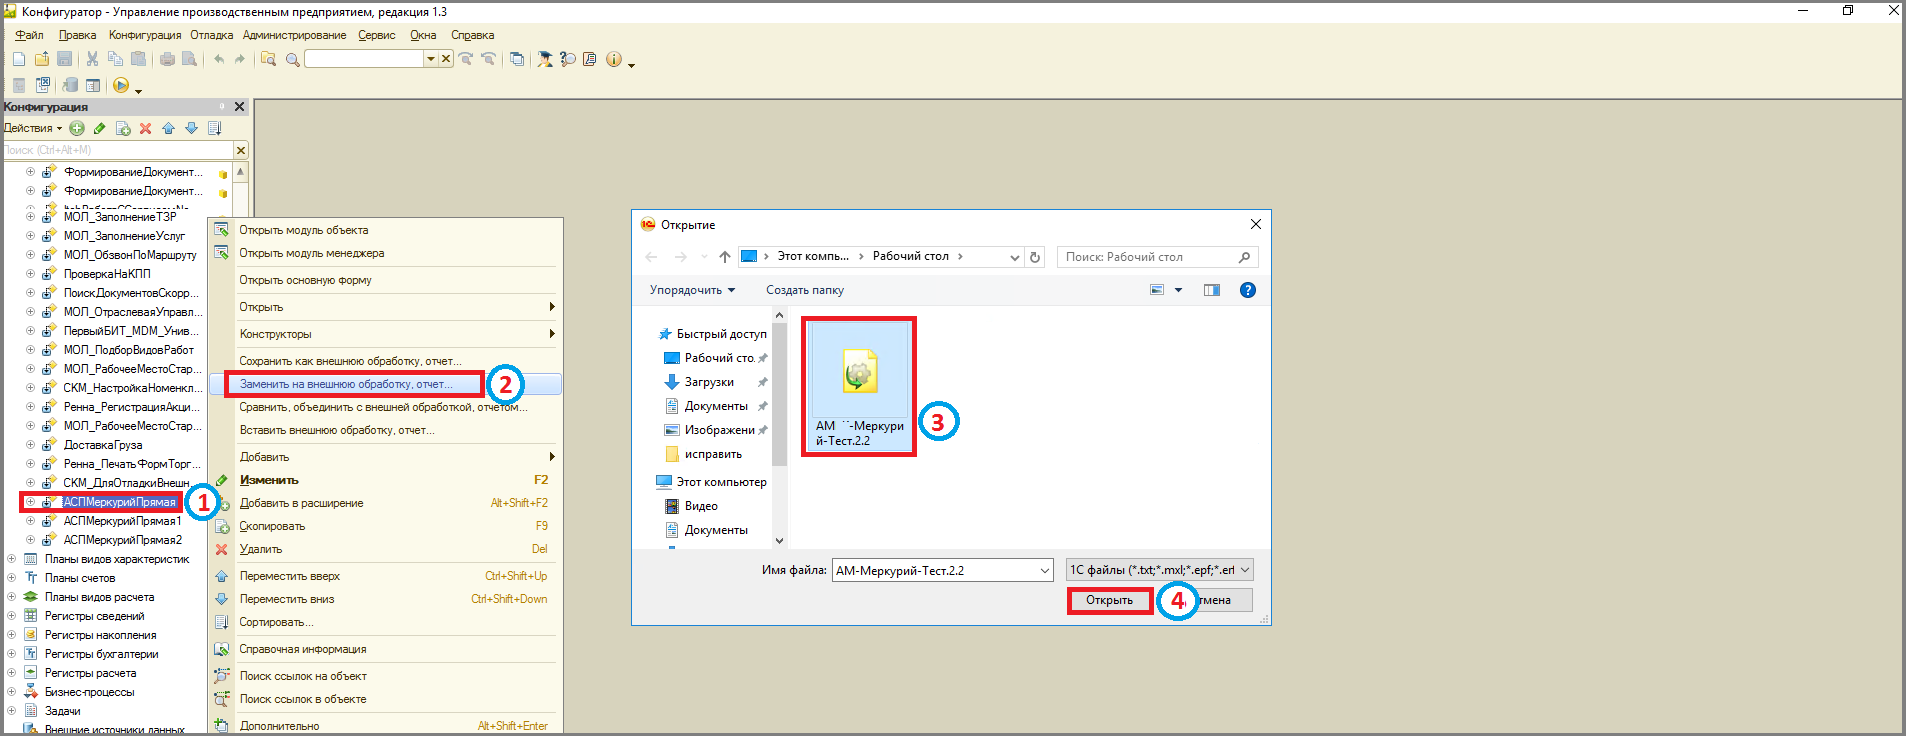Choose 'Сохранить как внешнюю обработку, отчет...' menu item
This screenshot has width=1906, height=736.
(x=385, y=361)
